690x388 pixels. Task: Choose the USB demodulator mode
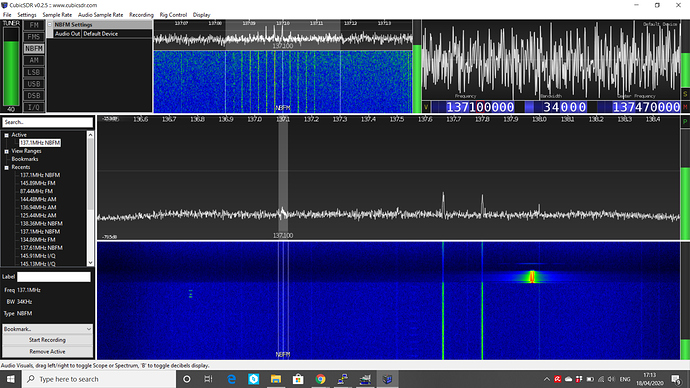[x=34, y=84]
